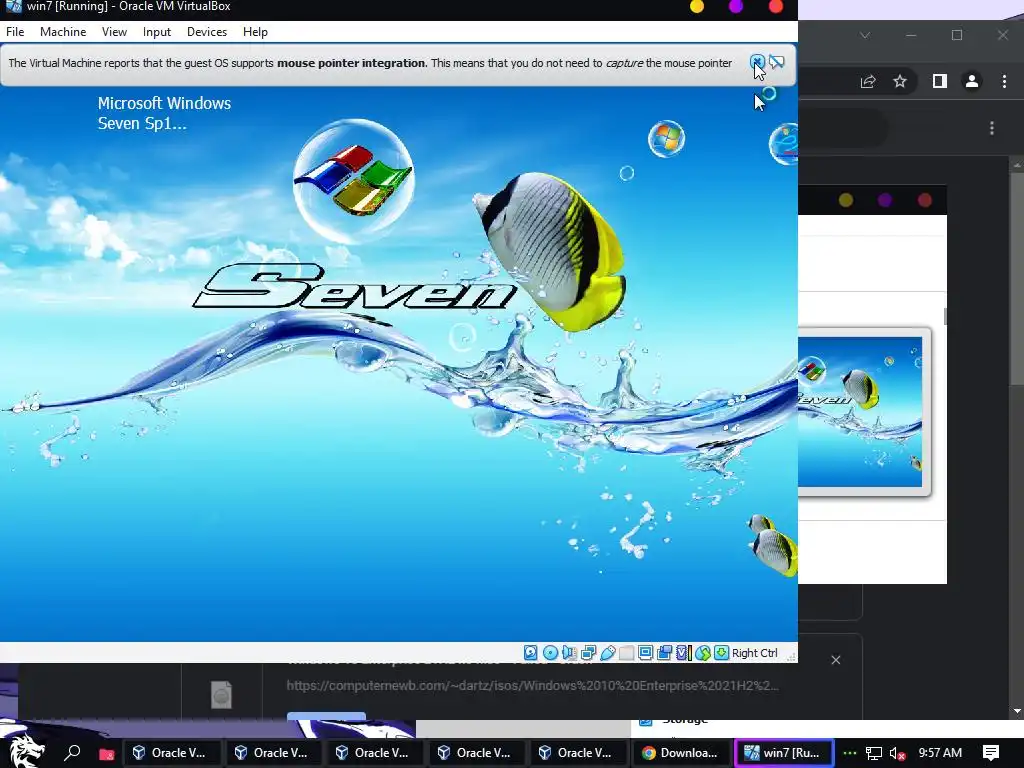1024x768 pixels.
Task: Open the taskbar search magnifier
Action: coord(72,753)
